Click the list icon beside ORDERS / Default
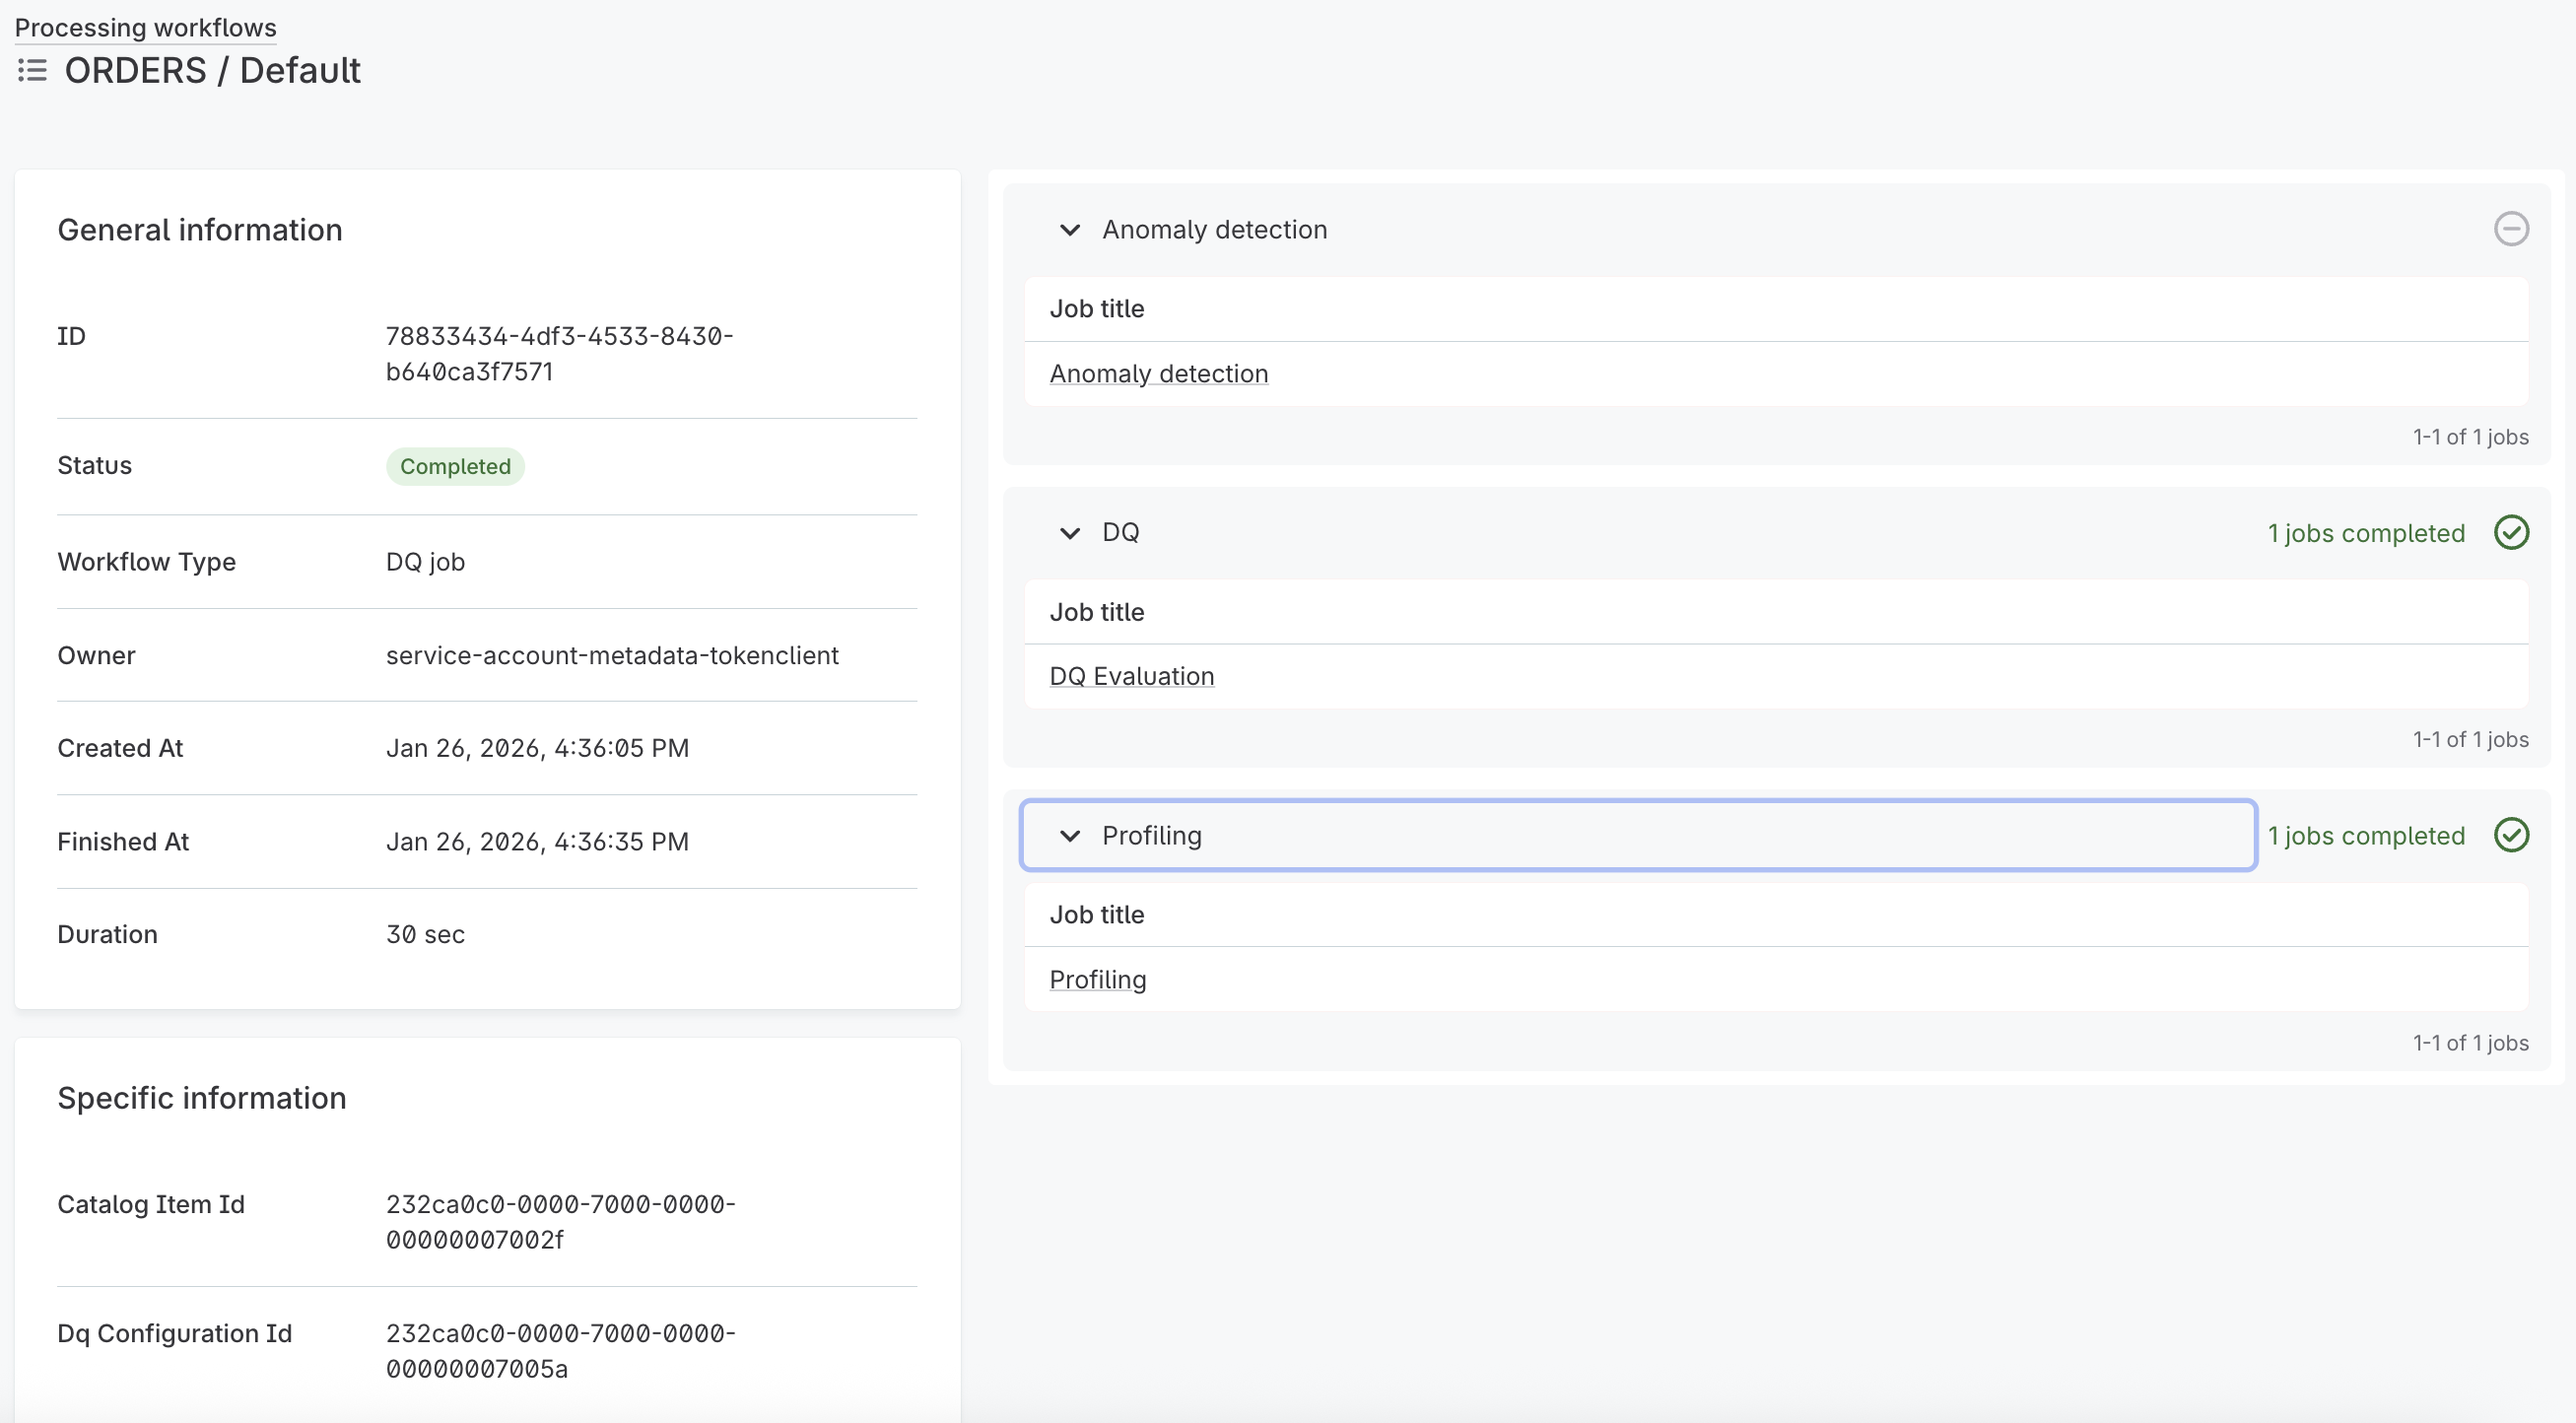The image size is (2576, 1423). pos(31,70)
